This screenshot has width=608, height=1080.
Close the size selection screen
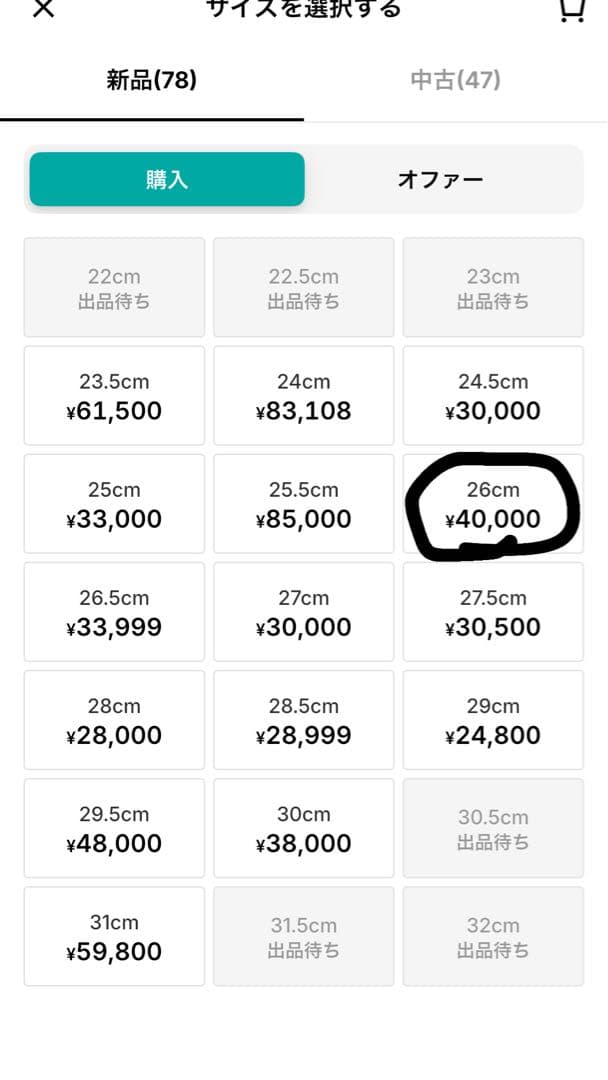(x=43, y=8)
